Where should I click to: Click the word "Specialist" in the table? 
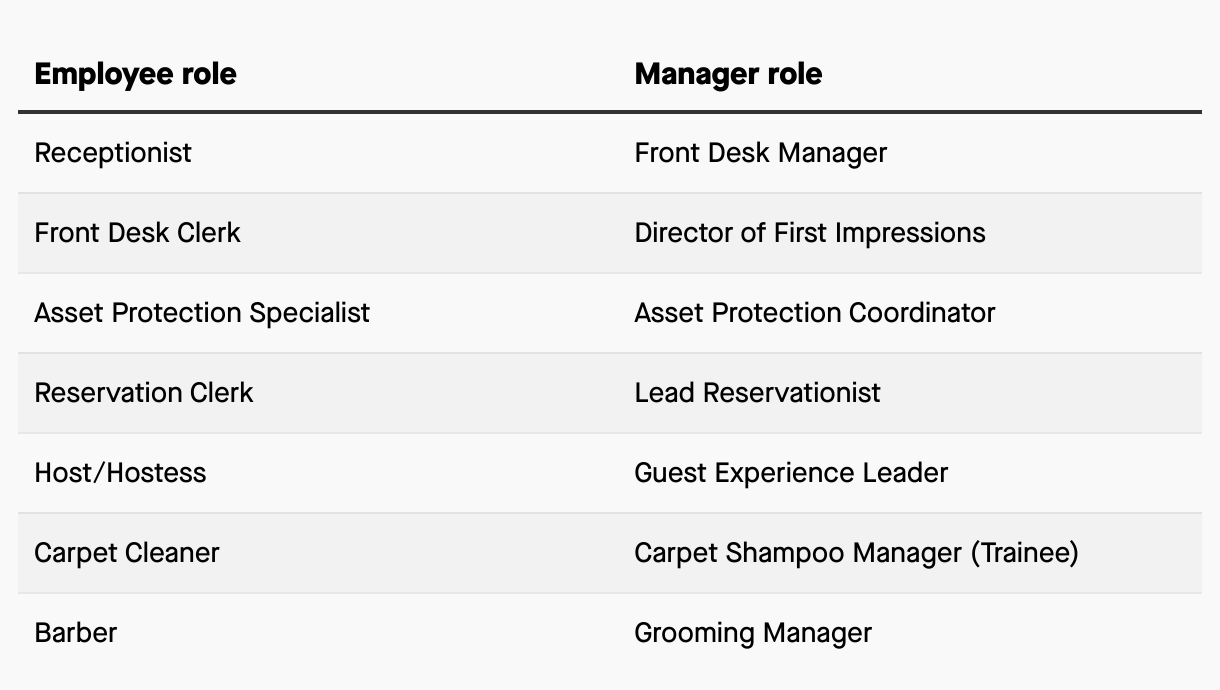point(309,313)
